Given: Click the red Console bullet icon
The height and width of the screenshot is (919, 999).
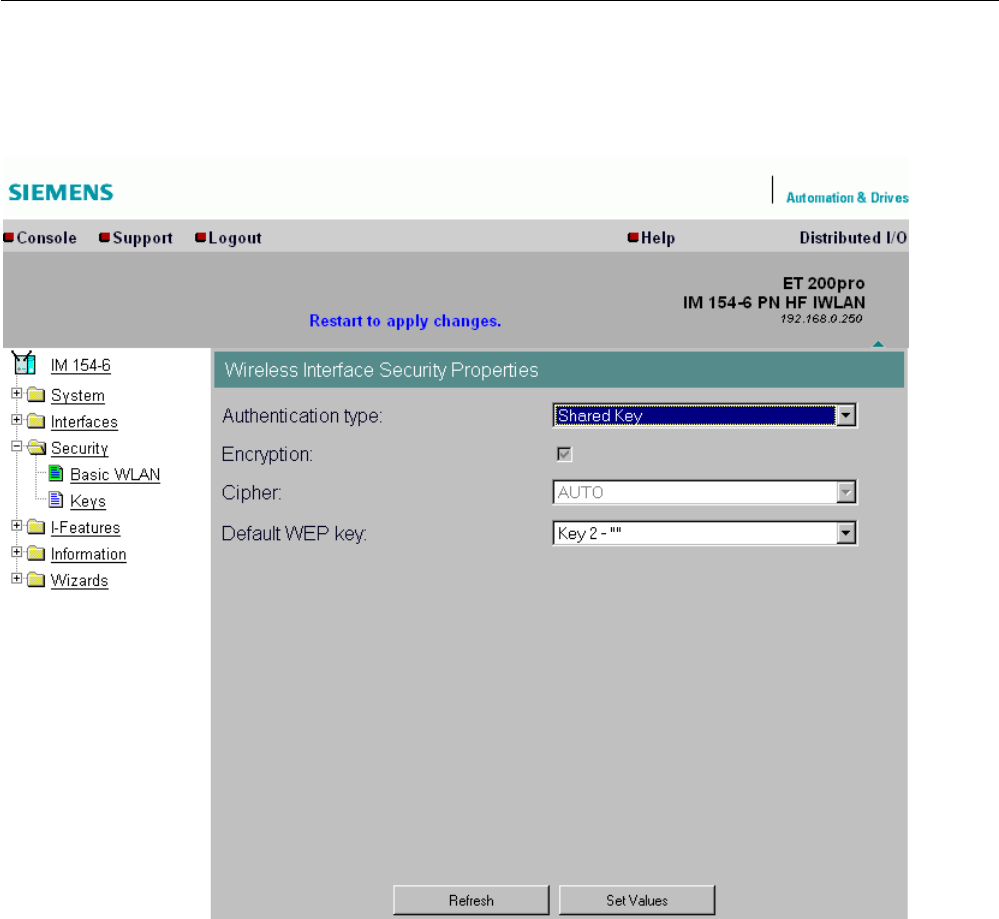Looking at the screenshot, I should [x=9, y=238].
